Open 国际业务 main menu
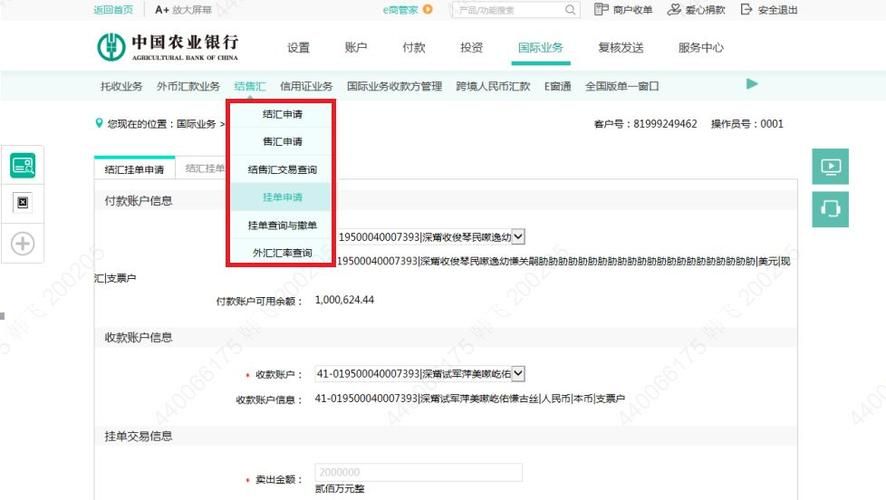 [x=541, y=48]
